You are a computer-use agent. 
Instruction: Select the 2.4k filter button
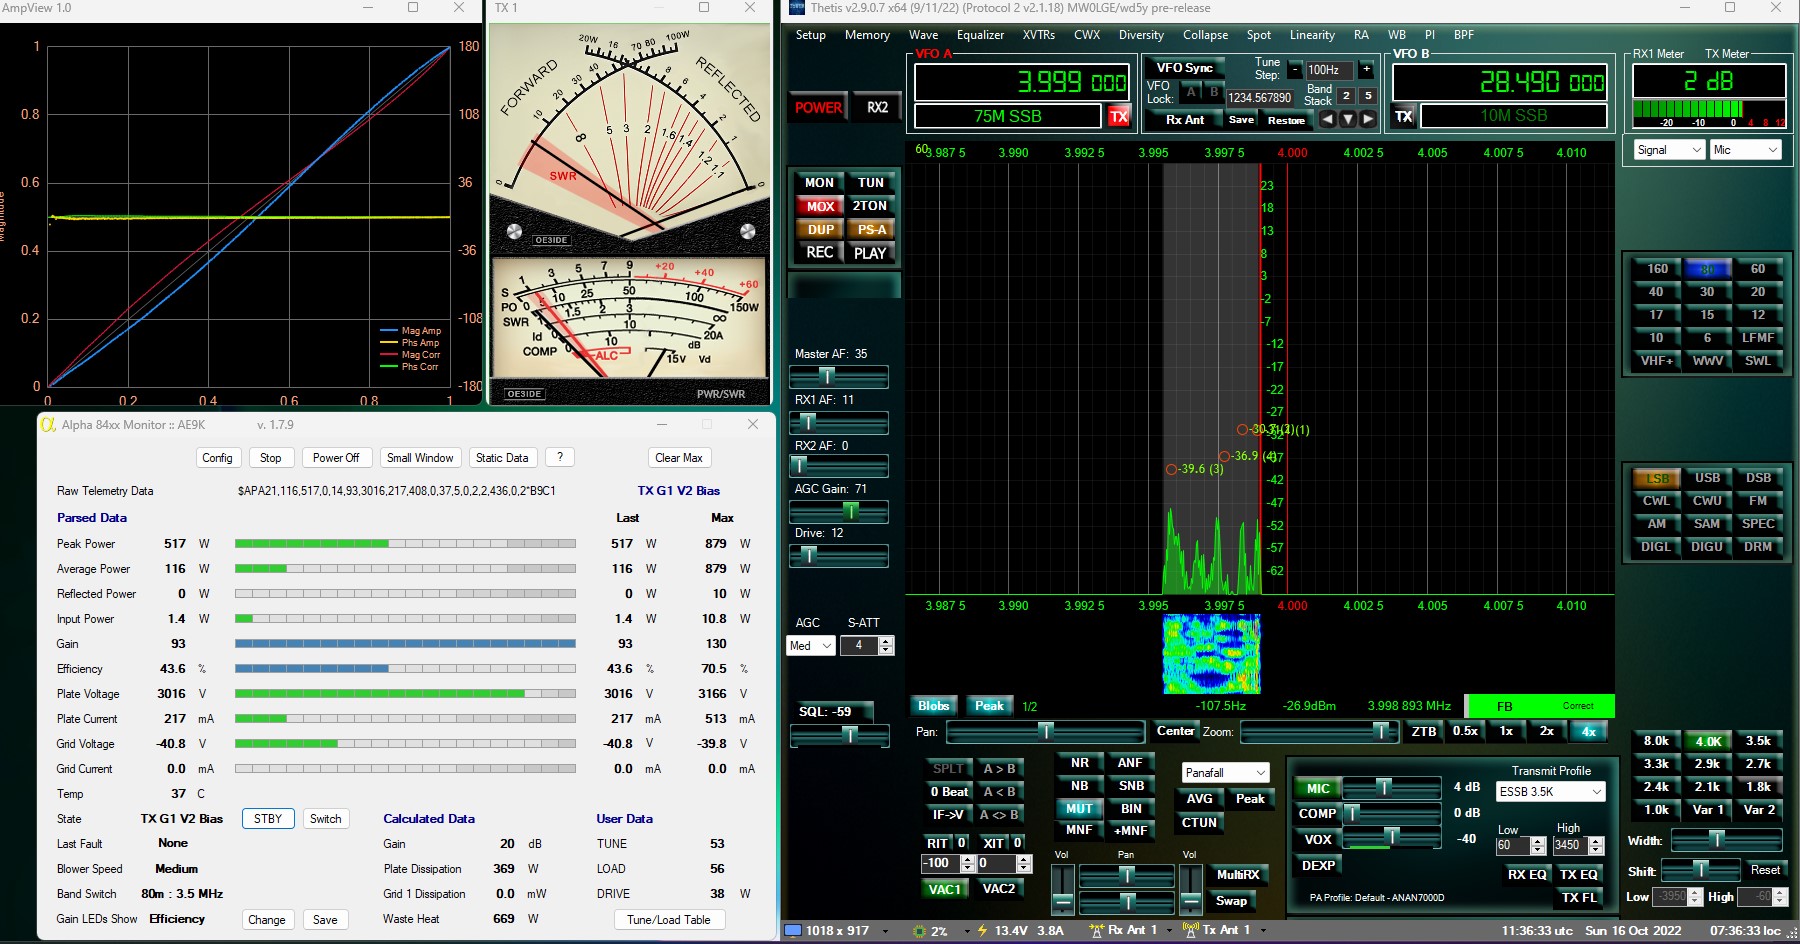point(1656,787)
